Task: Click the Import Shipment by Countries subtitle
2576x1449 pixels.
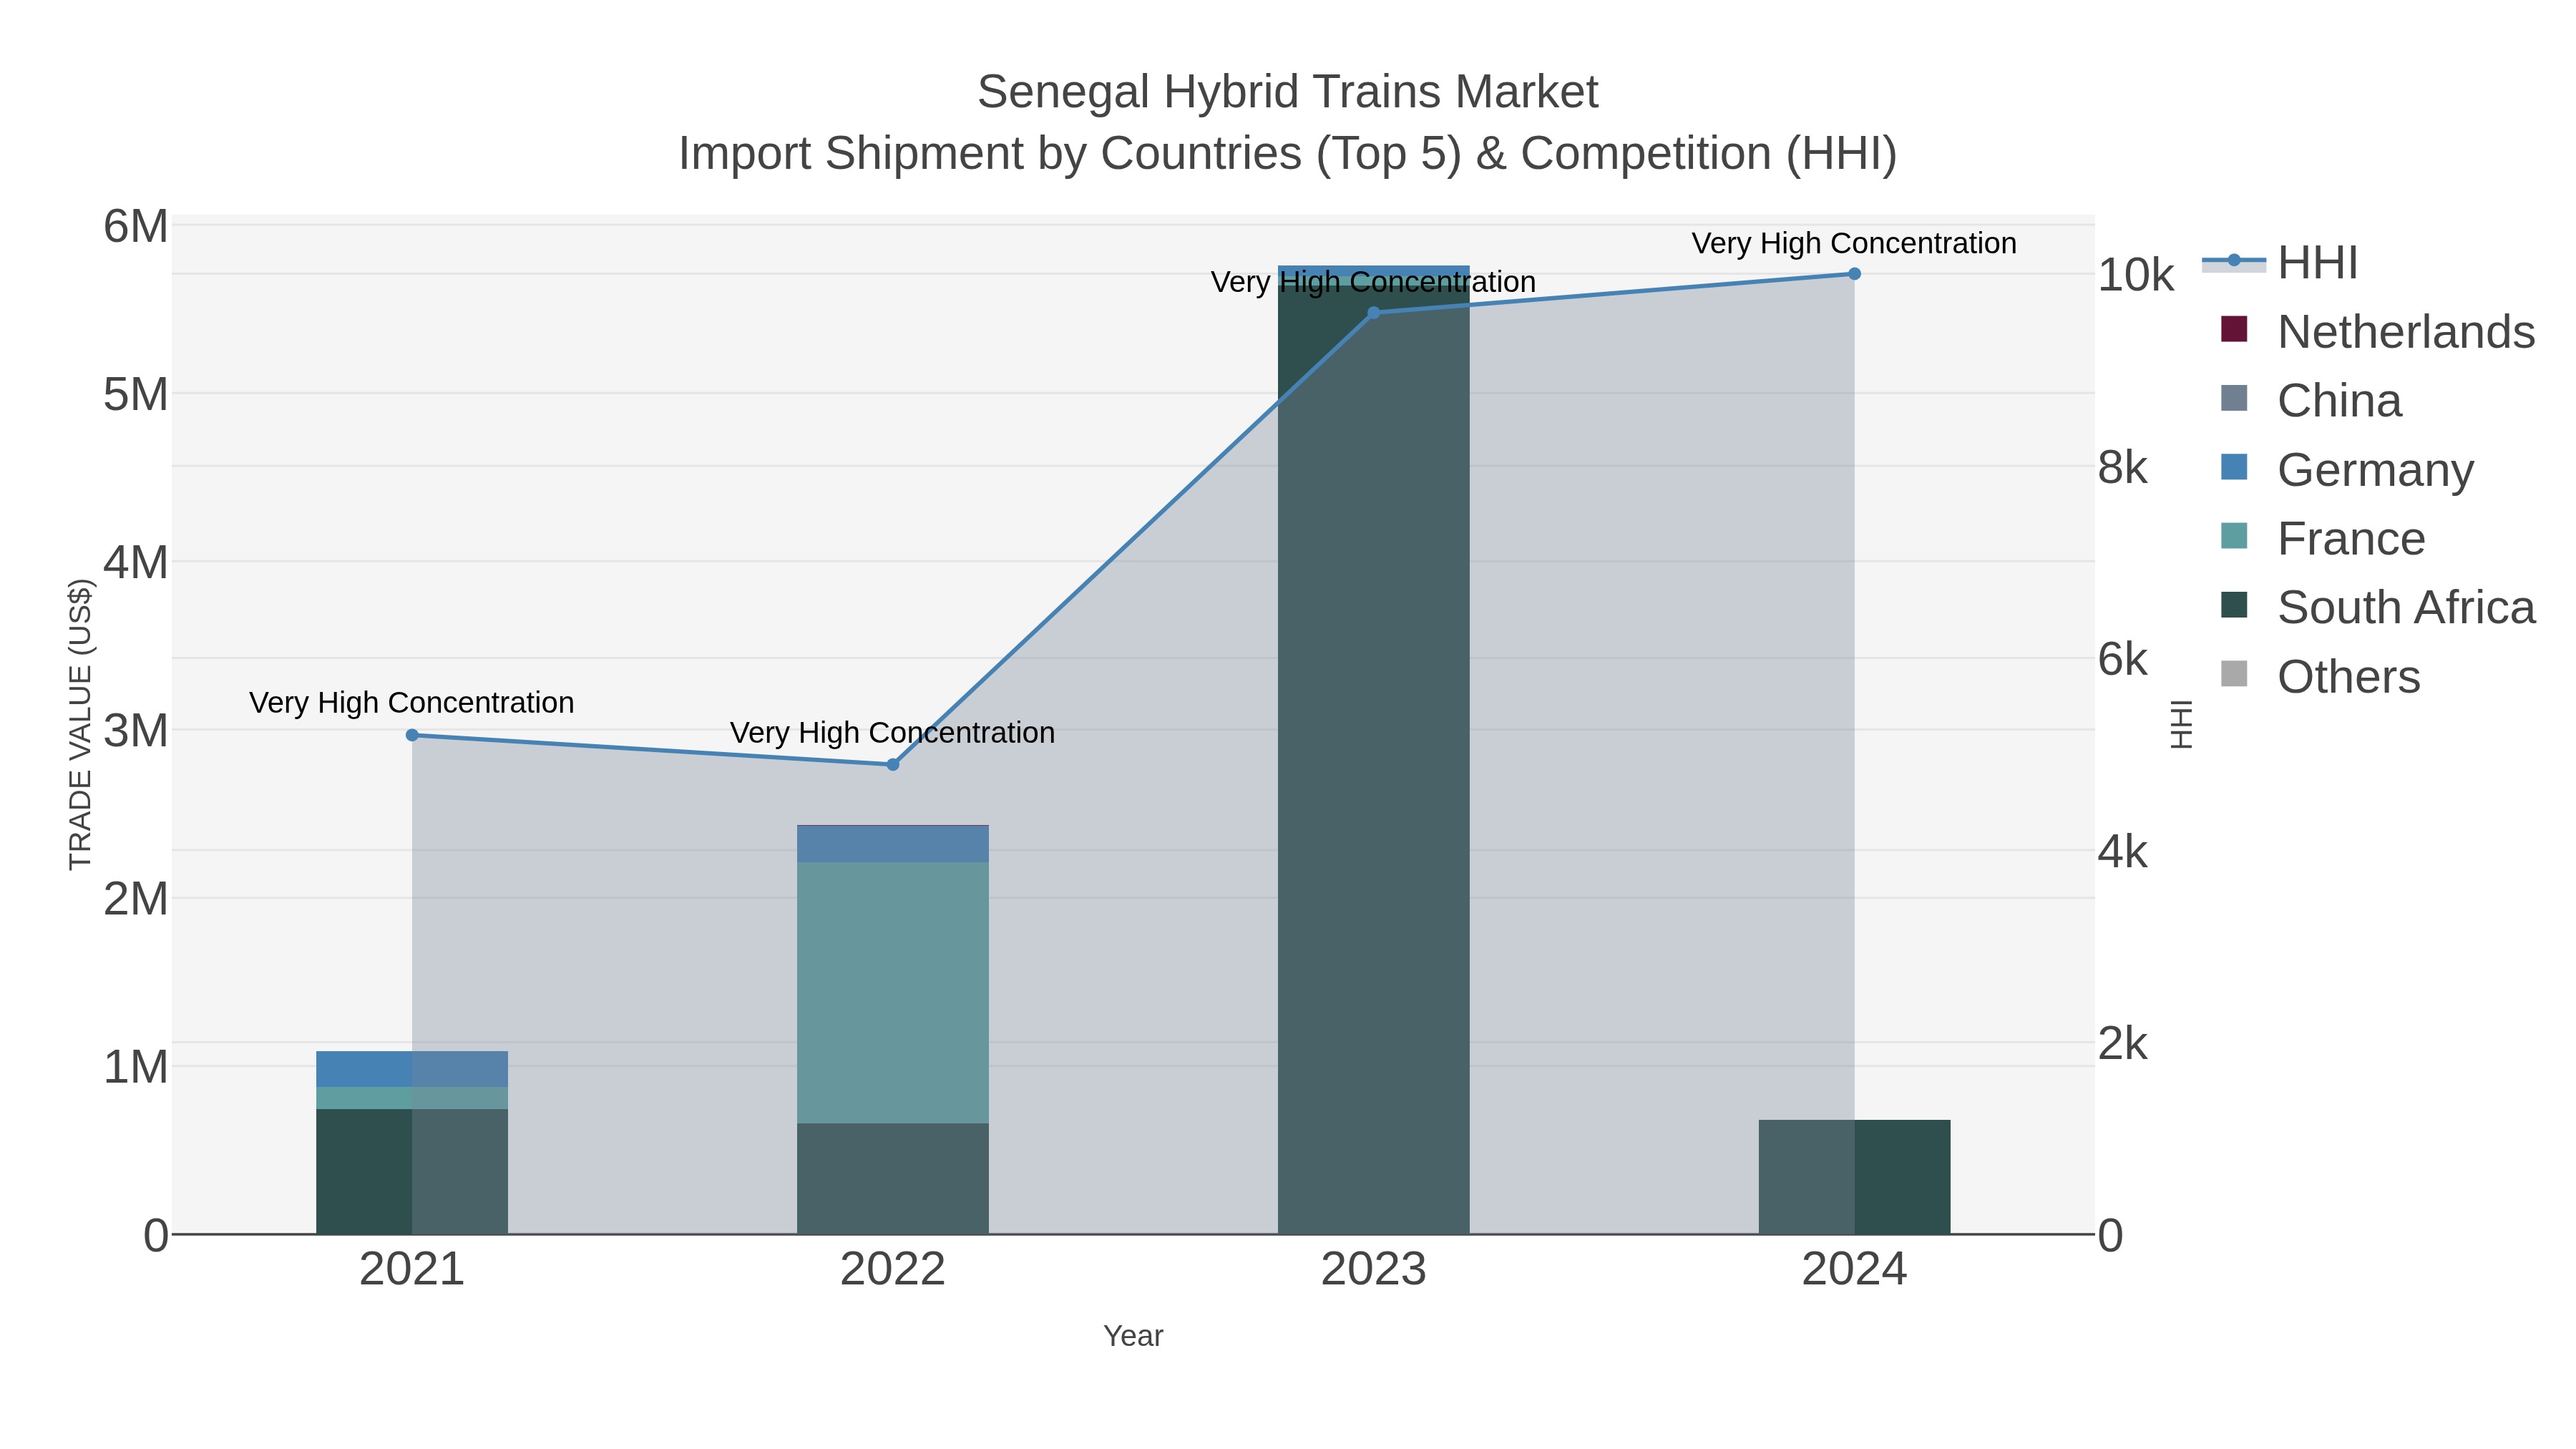Action: [x=1288, y=154]
